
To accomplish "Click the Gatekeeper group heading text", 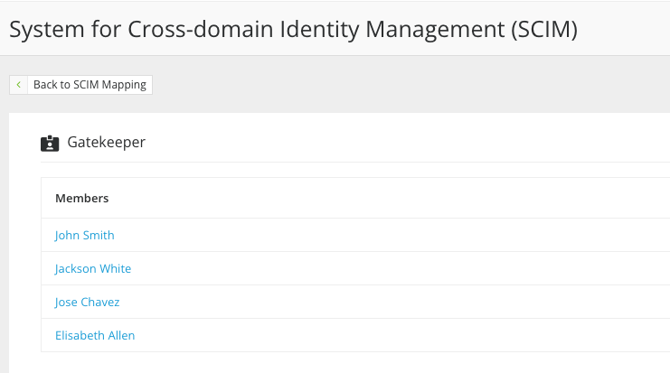I will point(106,142).
